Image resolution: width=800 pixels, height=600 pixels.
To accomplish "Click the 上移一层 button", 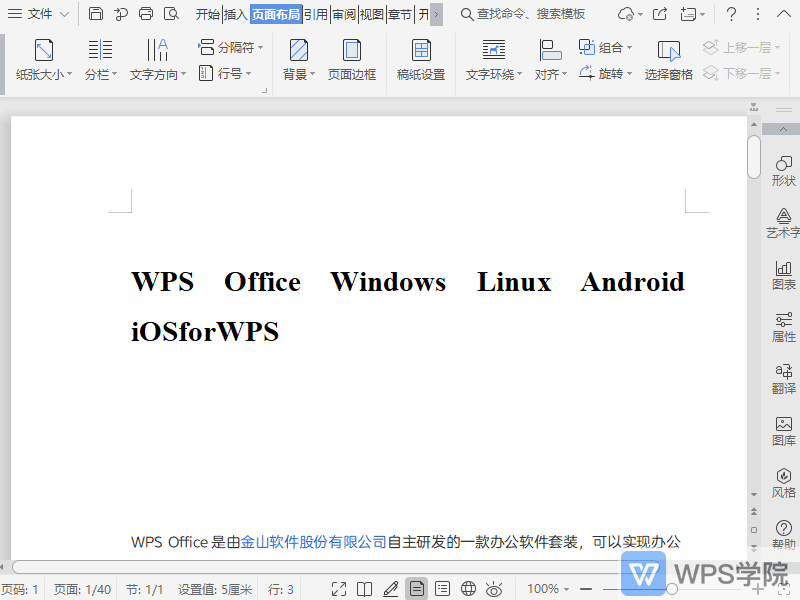I will (741, 47).
